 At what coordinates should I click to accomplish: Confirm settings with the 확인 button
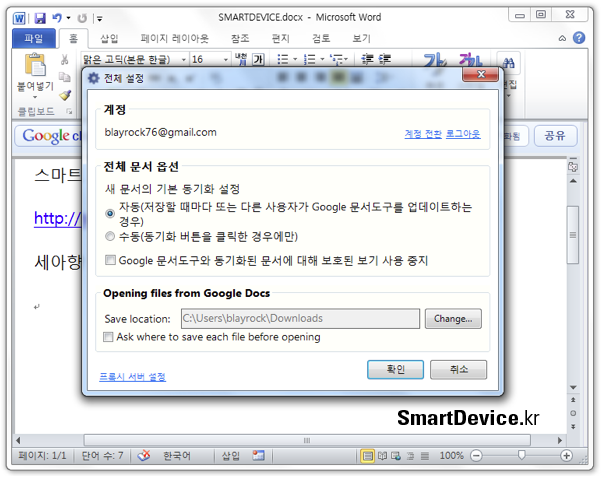click(x=395, y=370)
